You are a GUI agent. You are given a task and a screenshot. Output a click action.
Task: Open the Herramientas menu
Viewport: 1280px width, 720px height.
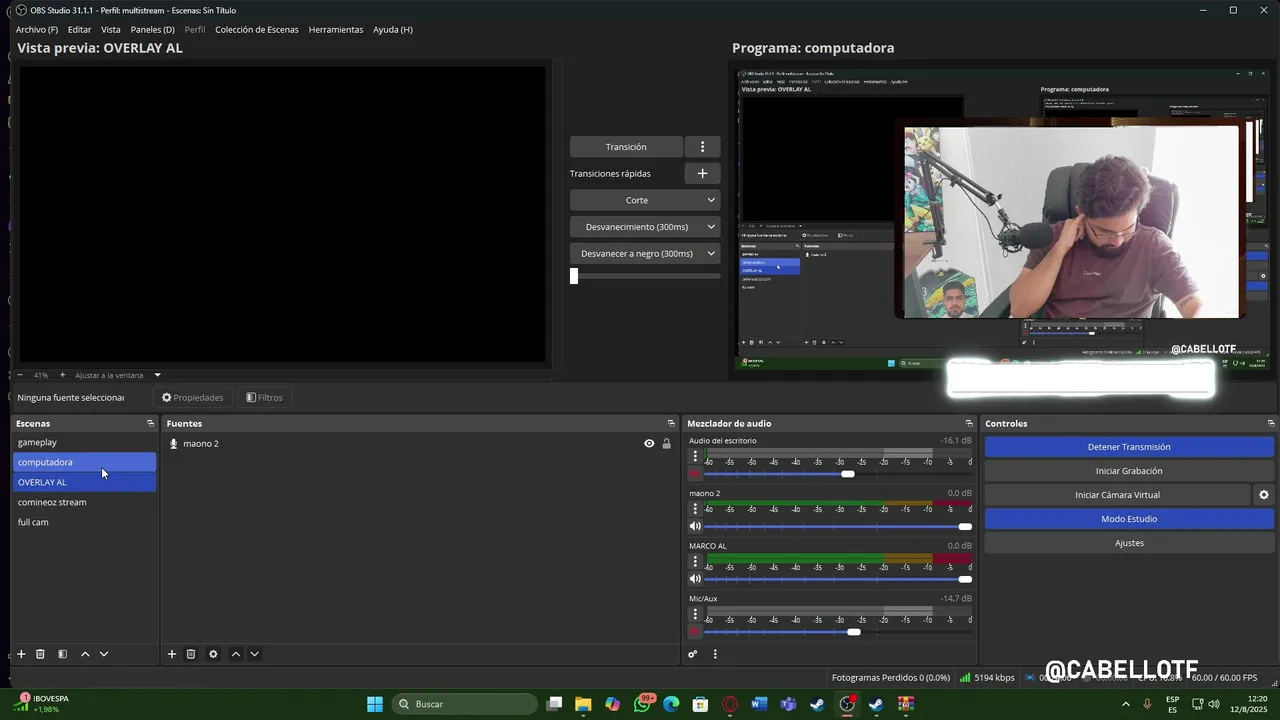point(336,30)
